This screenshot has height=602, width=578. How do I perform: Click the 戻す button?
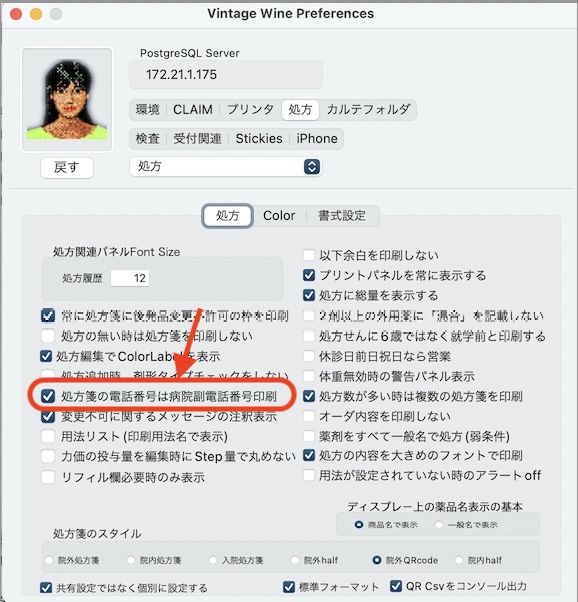tap(67, 167)
